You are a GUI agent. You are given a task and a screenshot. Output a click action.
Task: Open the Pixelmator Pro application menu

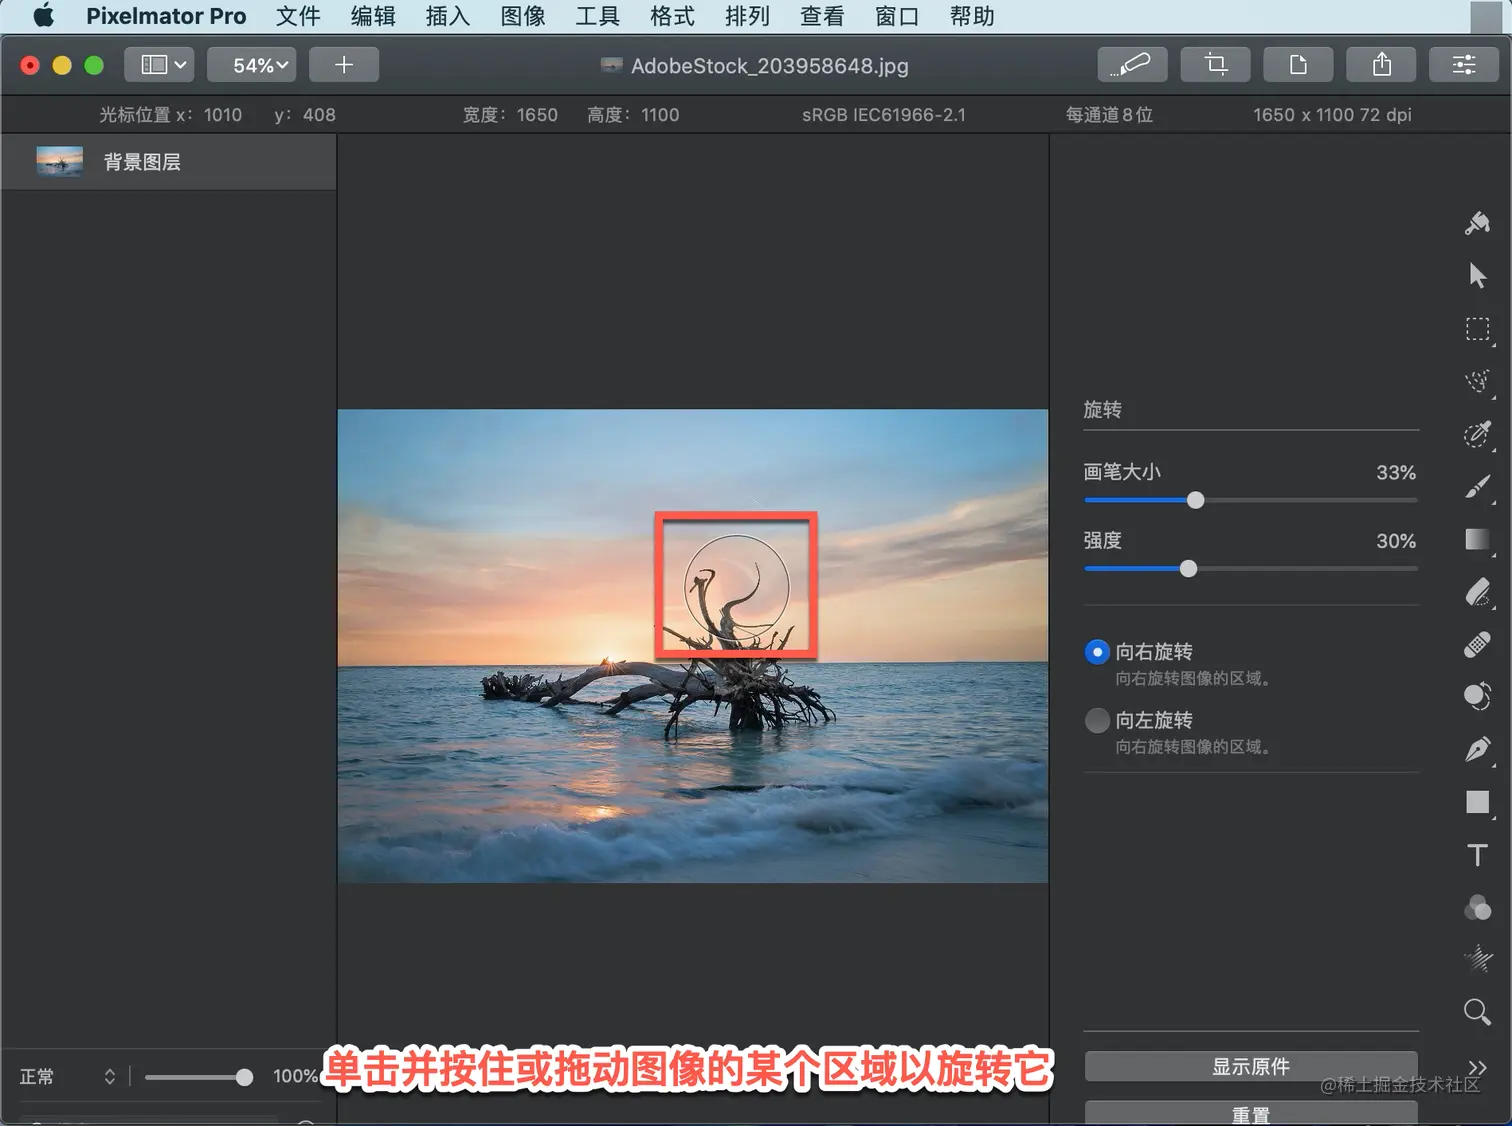point(166,16)
